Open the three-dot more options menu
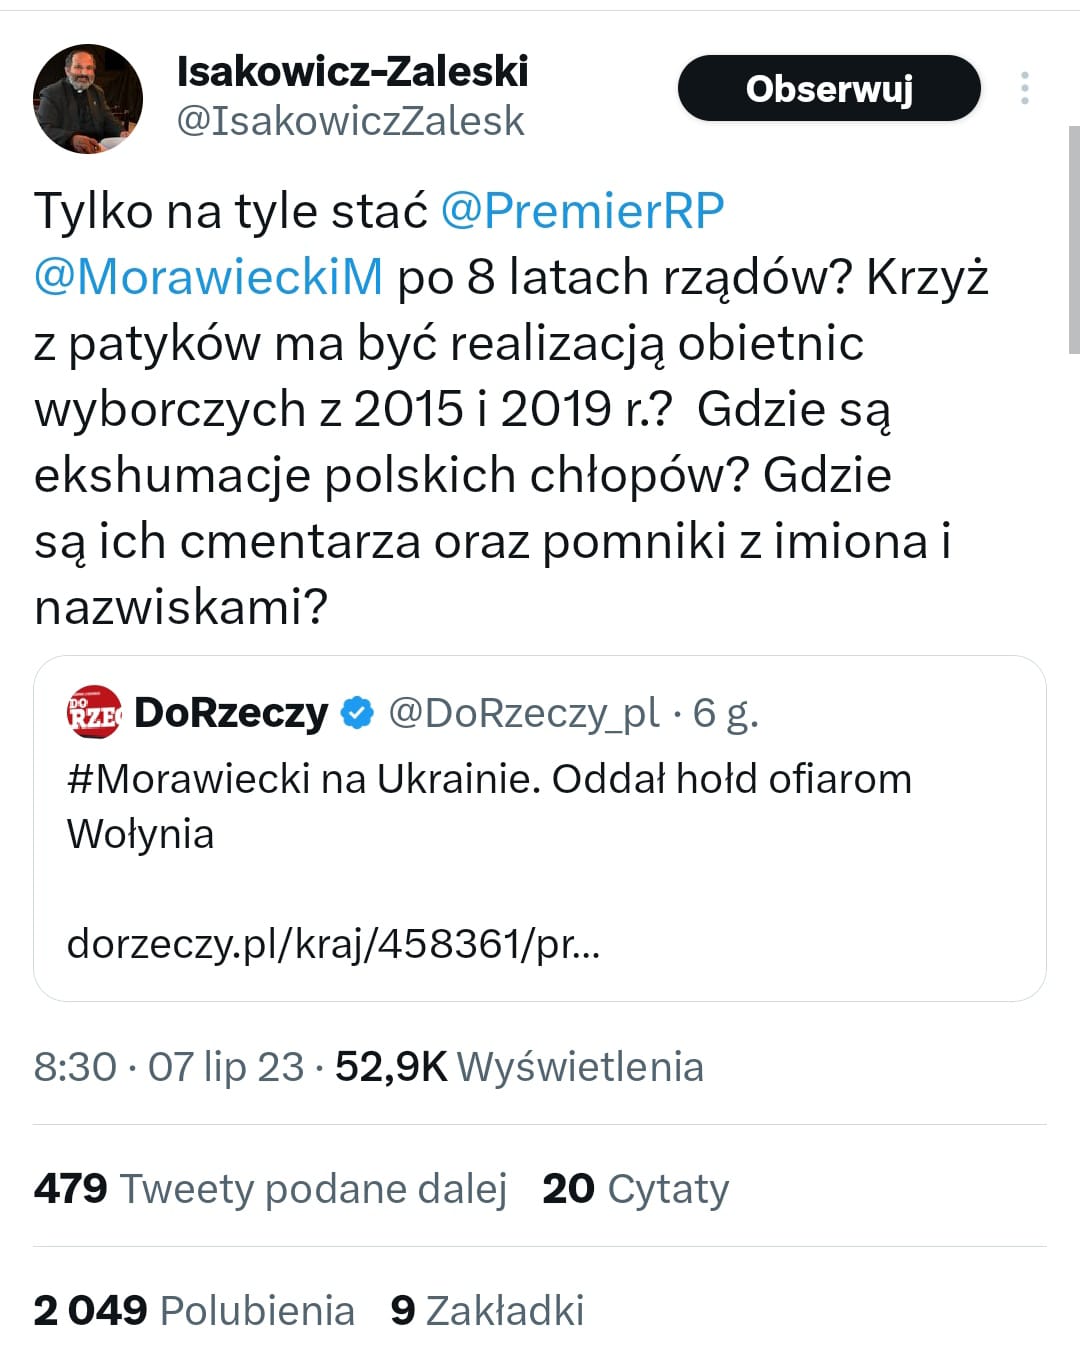 pyautogui.click(x=1024, y=88)
